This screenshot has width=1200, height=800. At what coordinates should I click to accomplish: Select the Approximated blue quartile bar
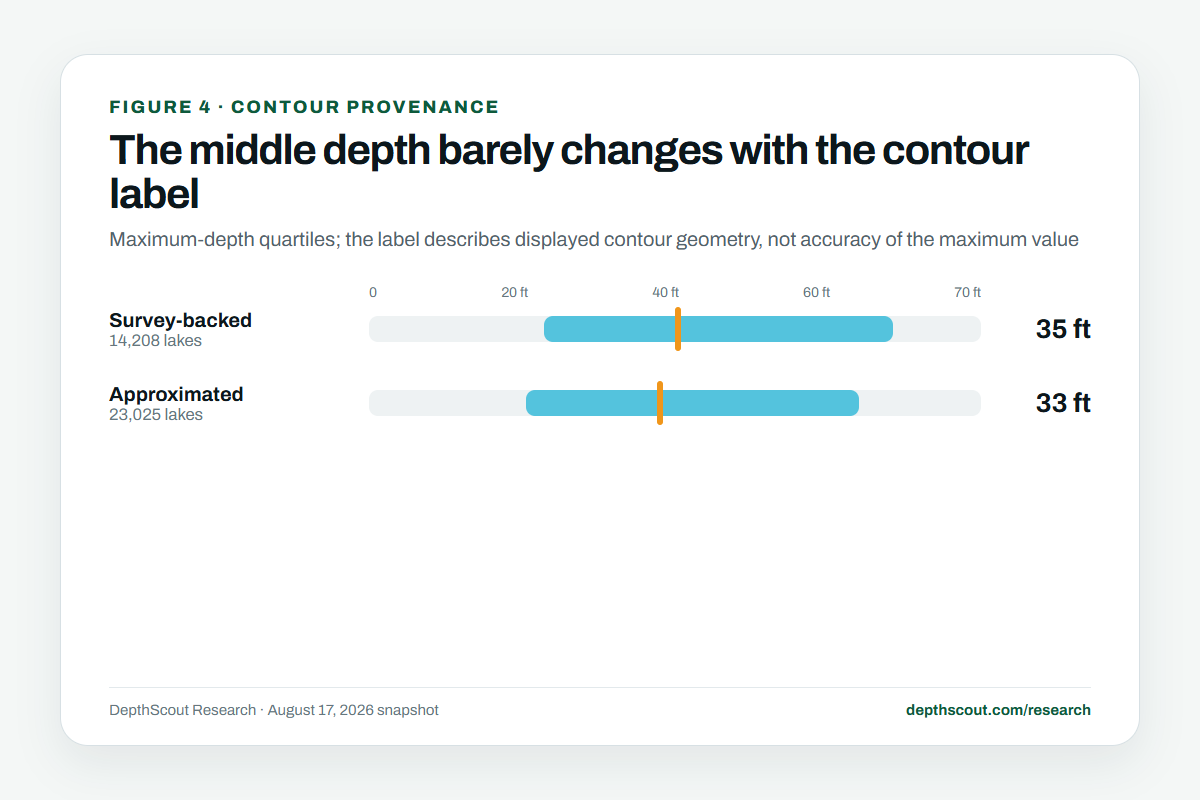point(692,403)
